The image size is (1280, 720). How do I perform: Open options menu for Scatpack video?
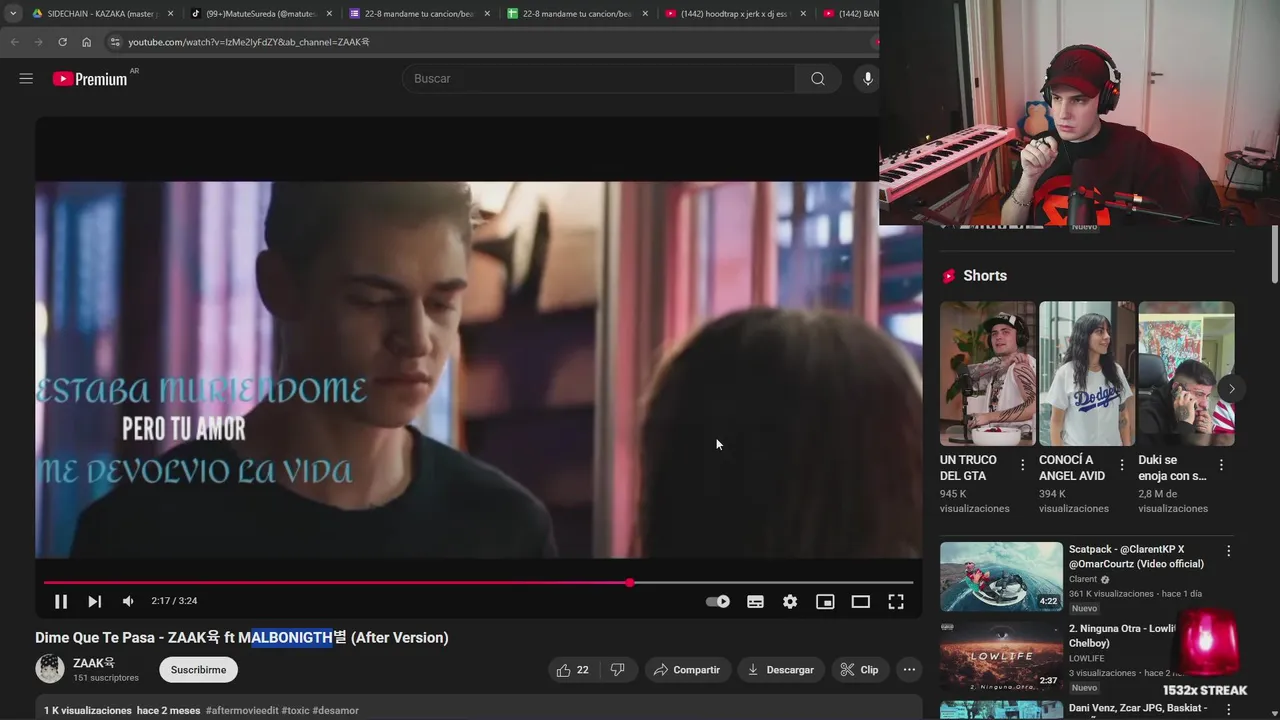pos(1229,551)
